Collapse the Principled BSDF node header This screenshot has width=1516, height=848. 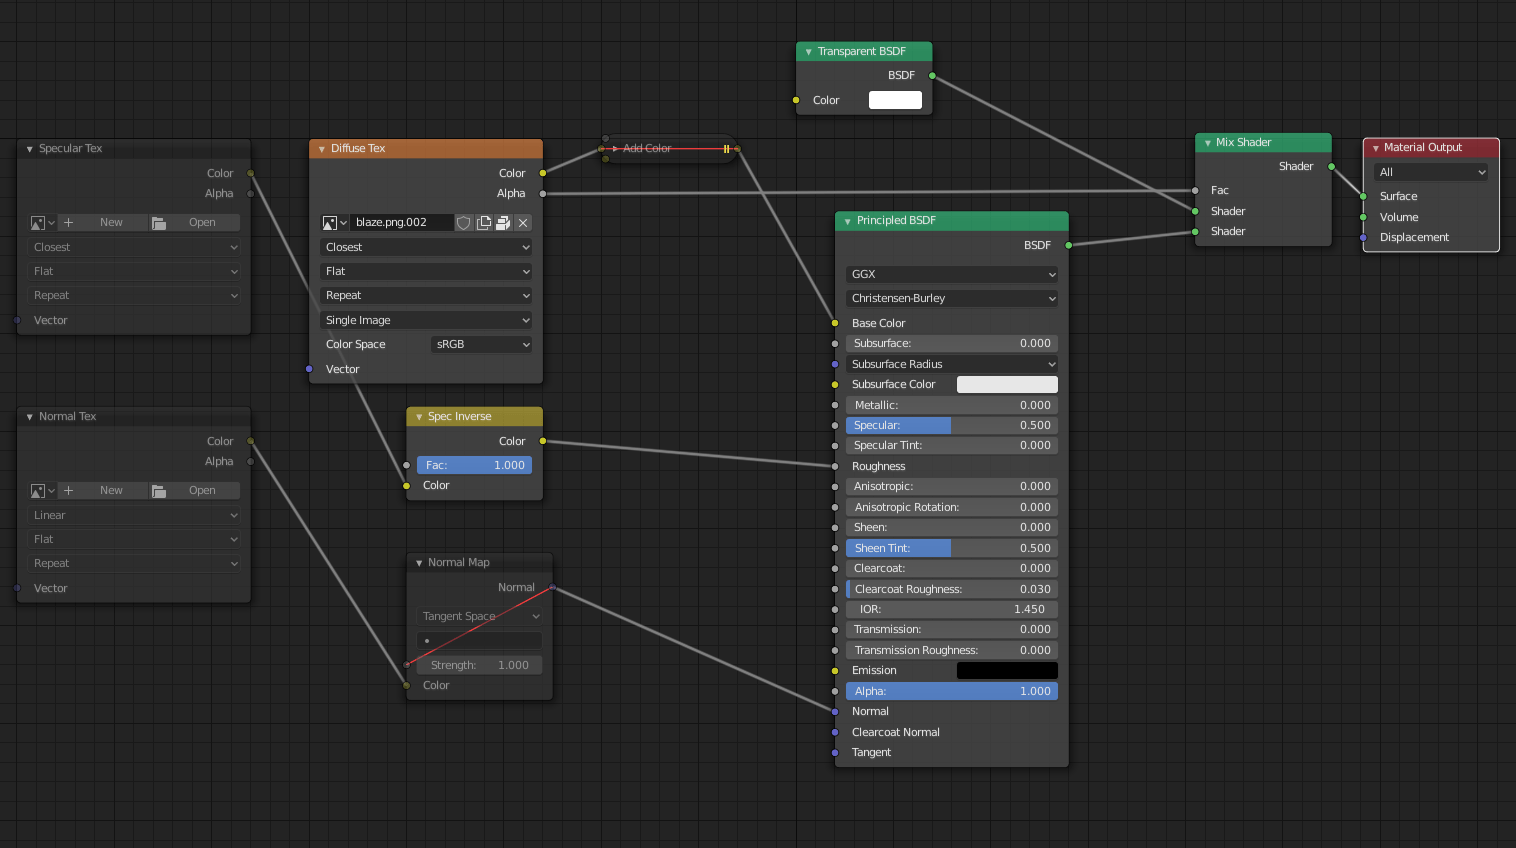coord(845,220)
